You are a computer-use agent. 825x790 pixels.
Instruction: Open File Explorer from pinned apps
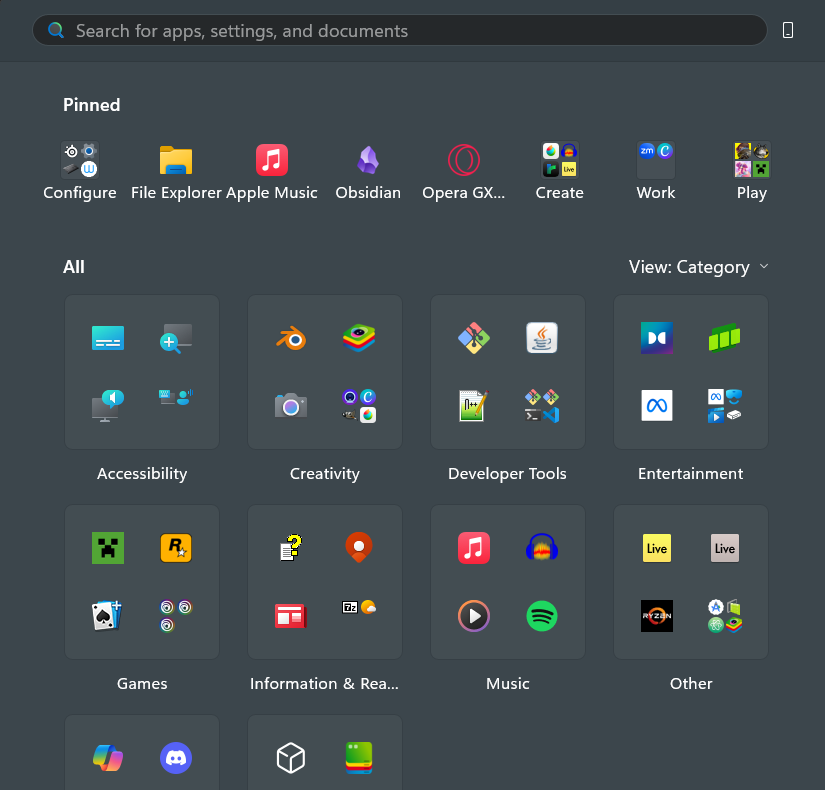click(x=176, y=160)
